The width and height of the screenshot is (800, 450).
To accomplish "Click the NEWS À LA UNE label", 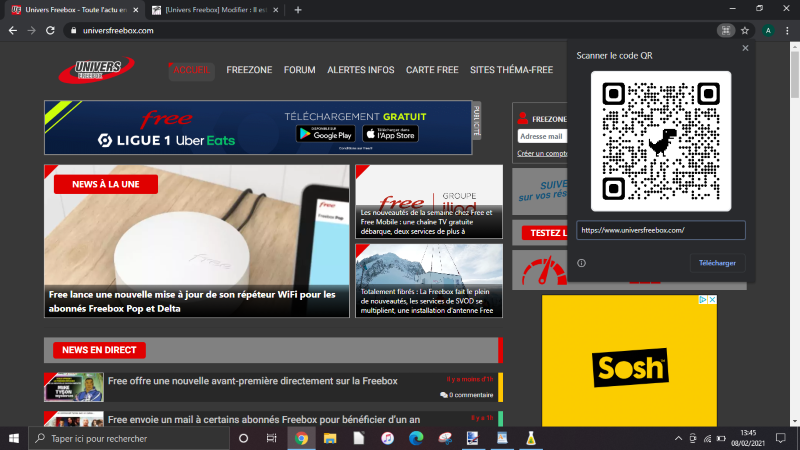I will click(106, 184).
